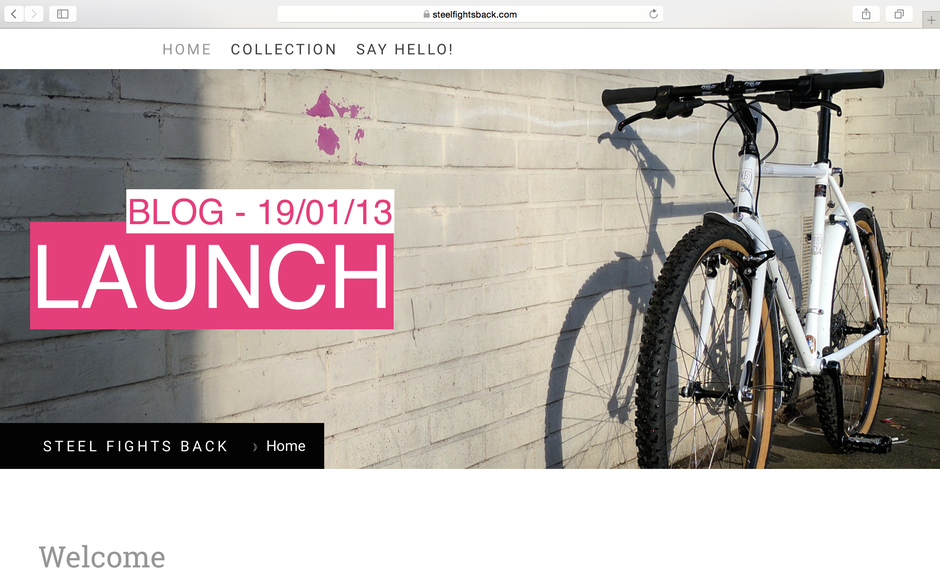Go back with Safari's back arrow

click(14, 14)
